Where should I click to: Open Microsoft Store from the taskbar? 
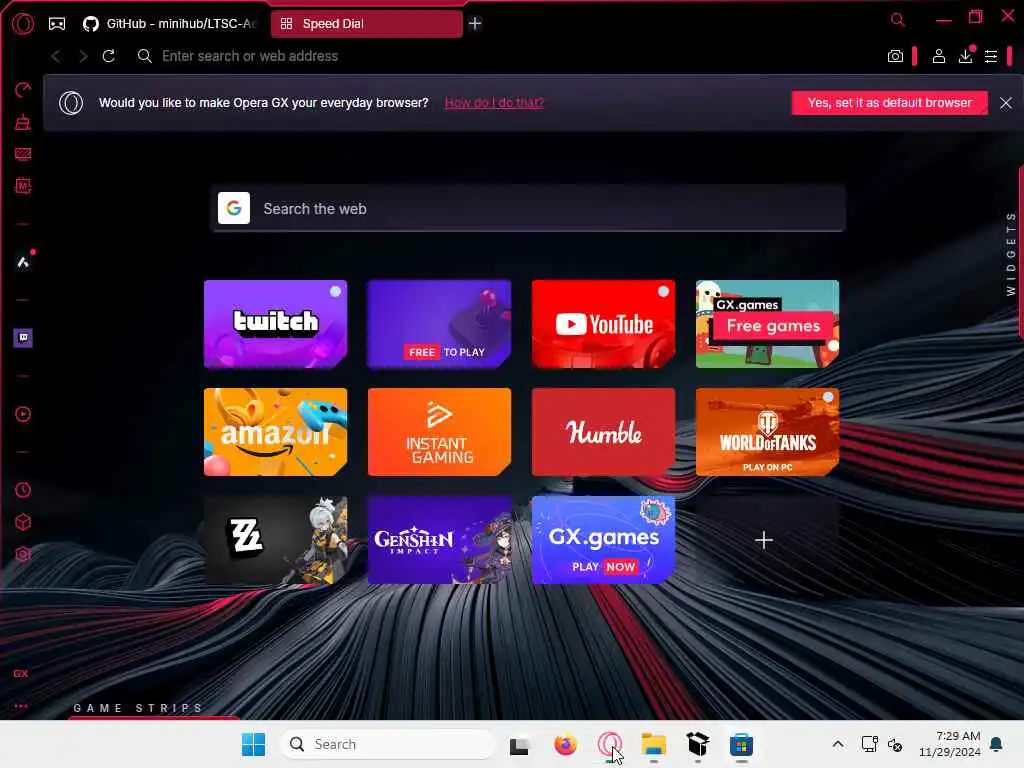click(741, 744)
